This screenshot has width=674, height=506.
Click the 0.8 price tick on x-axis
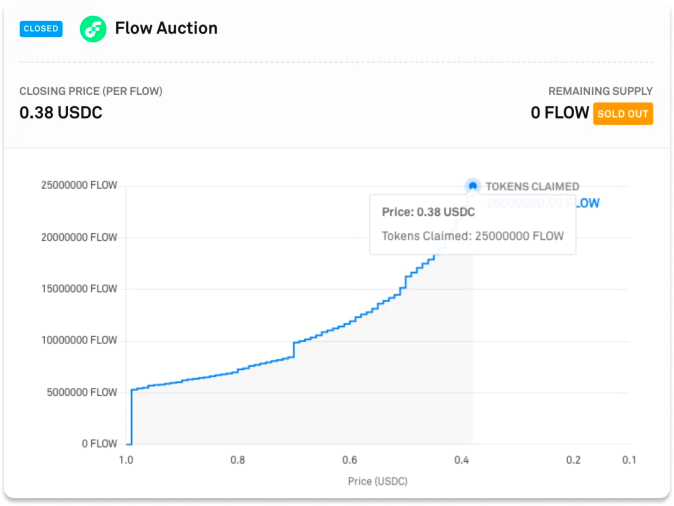[x=237, y=460]
